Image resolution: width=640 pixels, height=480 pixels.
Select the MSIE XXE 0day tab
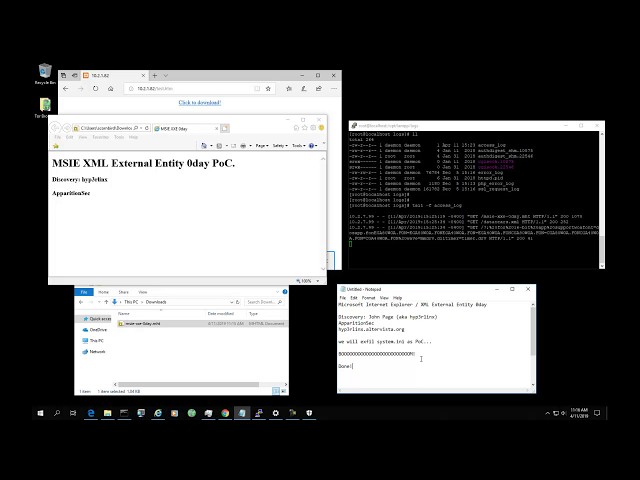point(186,129)
